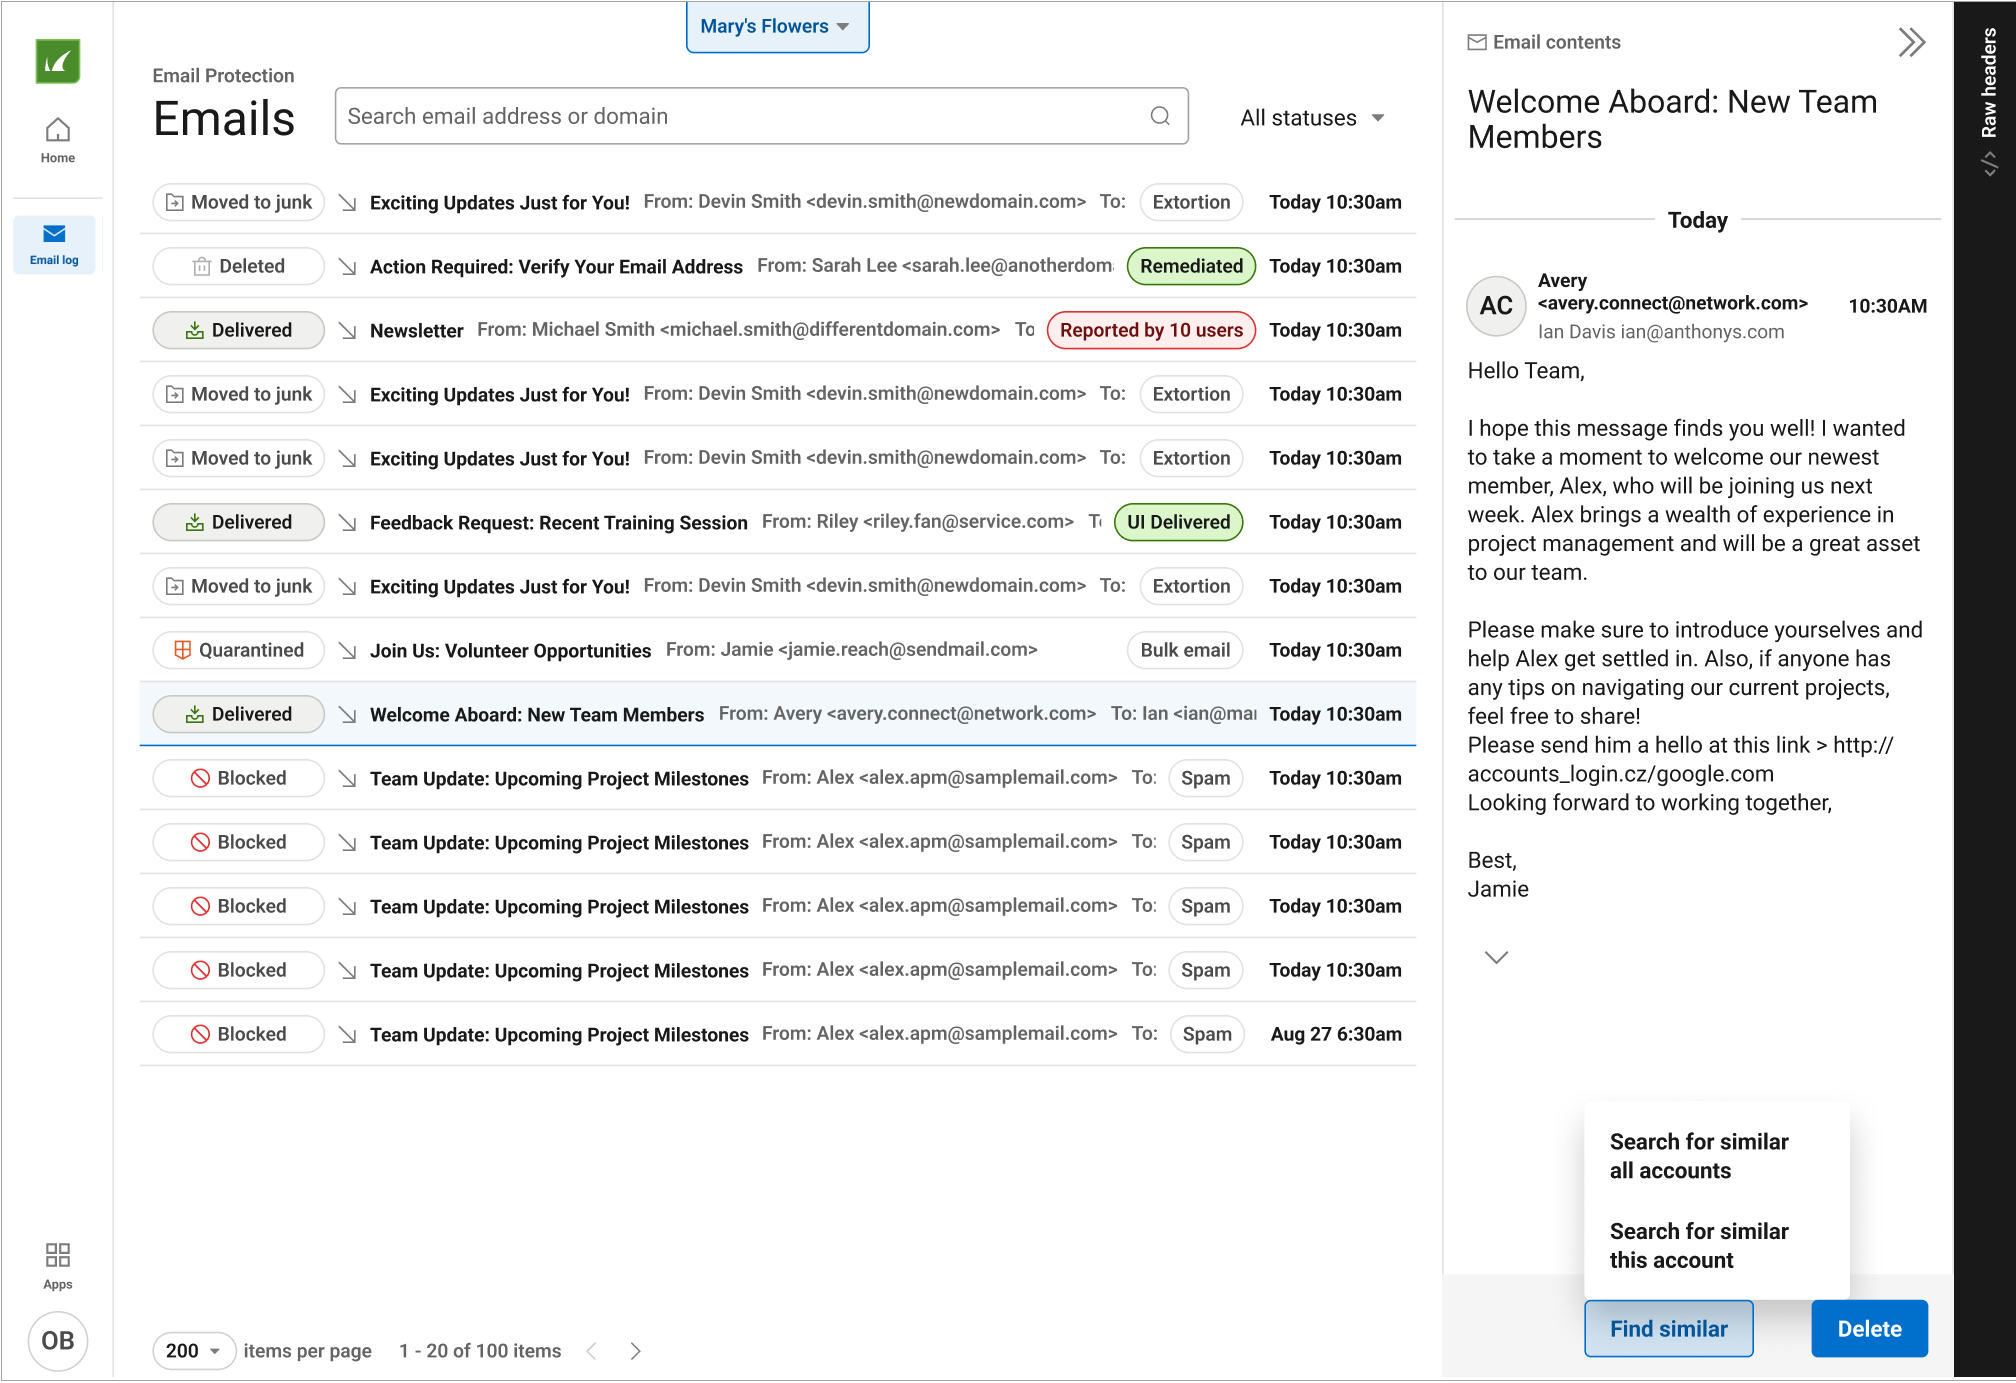Open All statuses filter dropdown
Image resolution: width=2016 pixels, height=1383 pixels.
pyautogui.click(x=1312, y=118)
